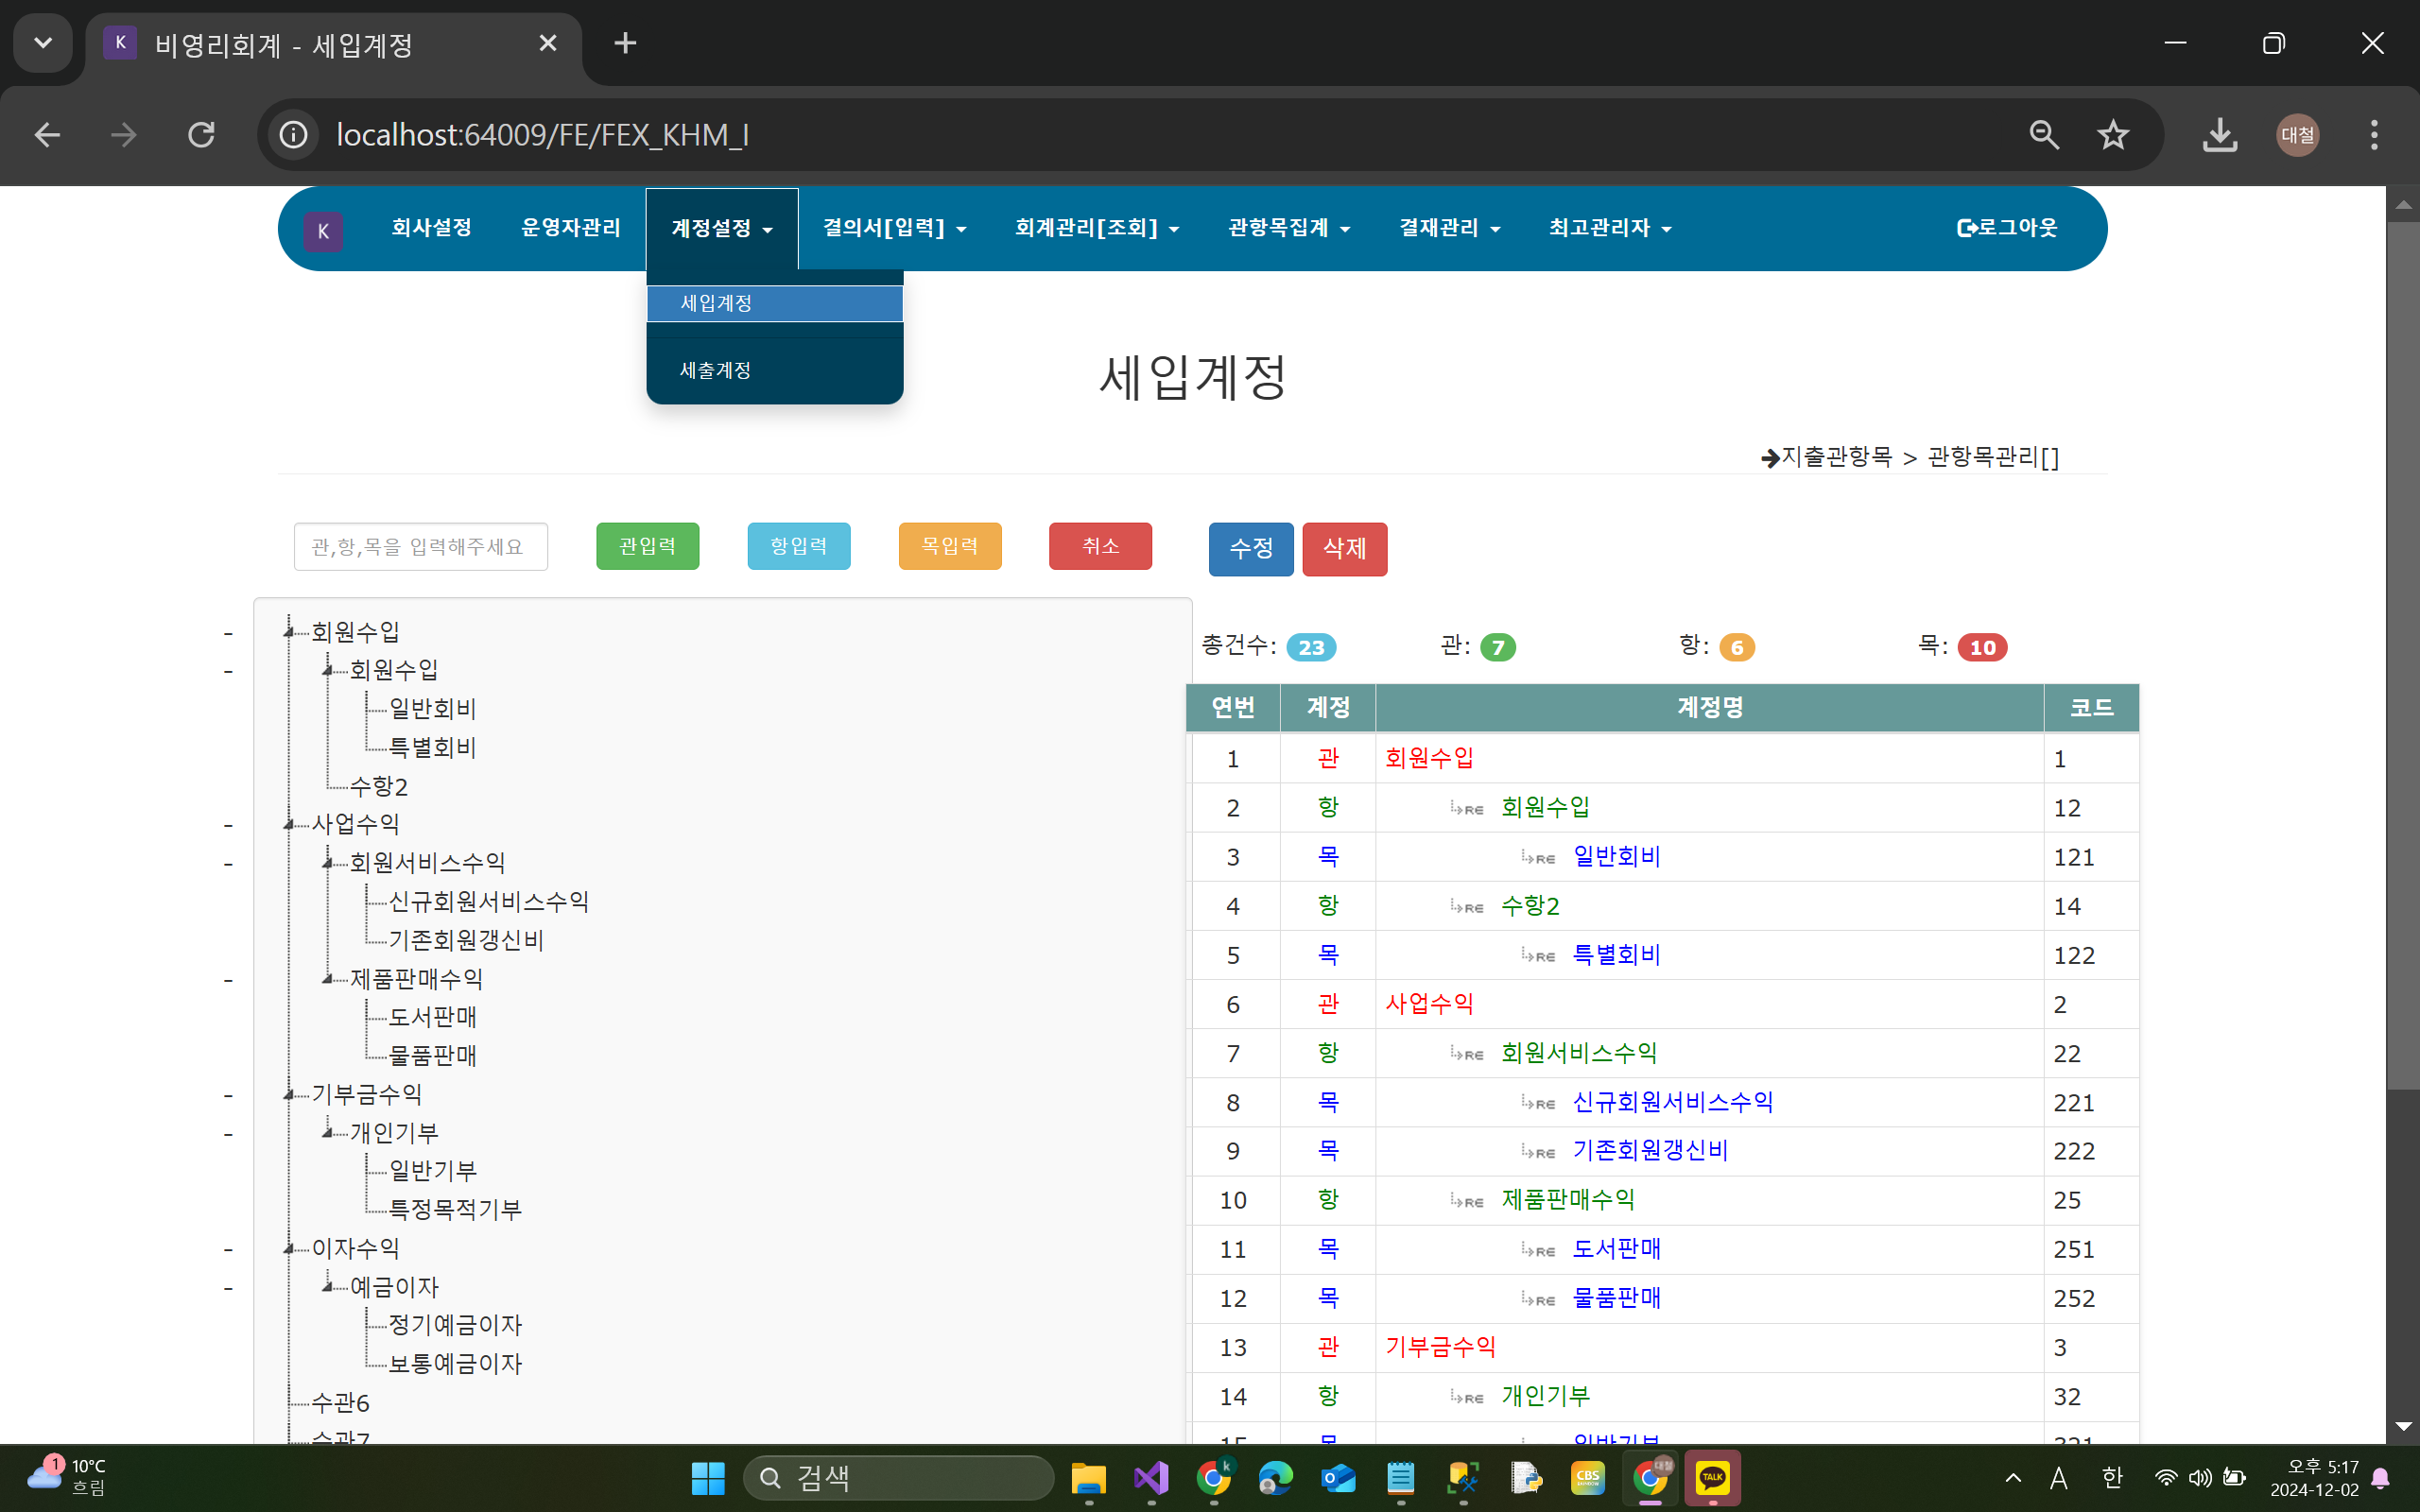Bookmark this page with the star icon

click(2113, 134)
